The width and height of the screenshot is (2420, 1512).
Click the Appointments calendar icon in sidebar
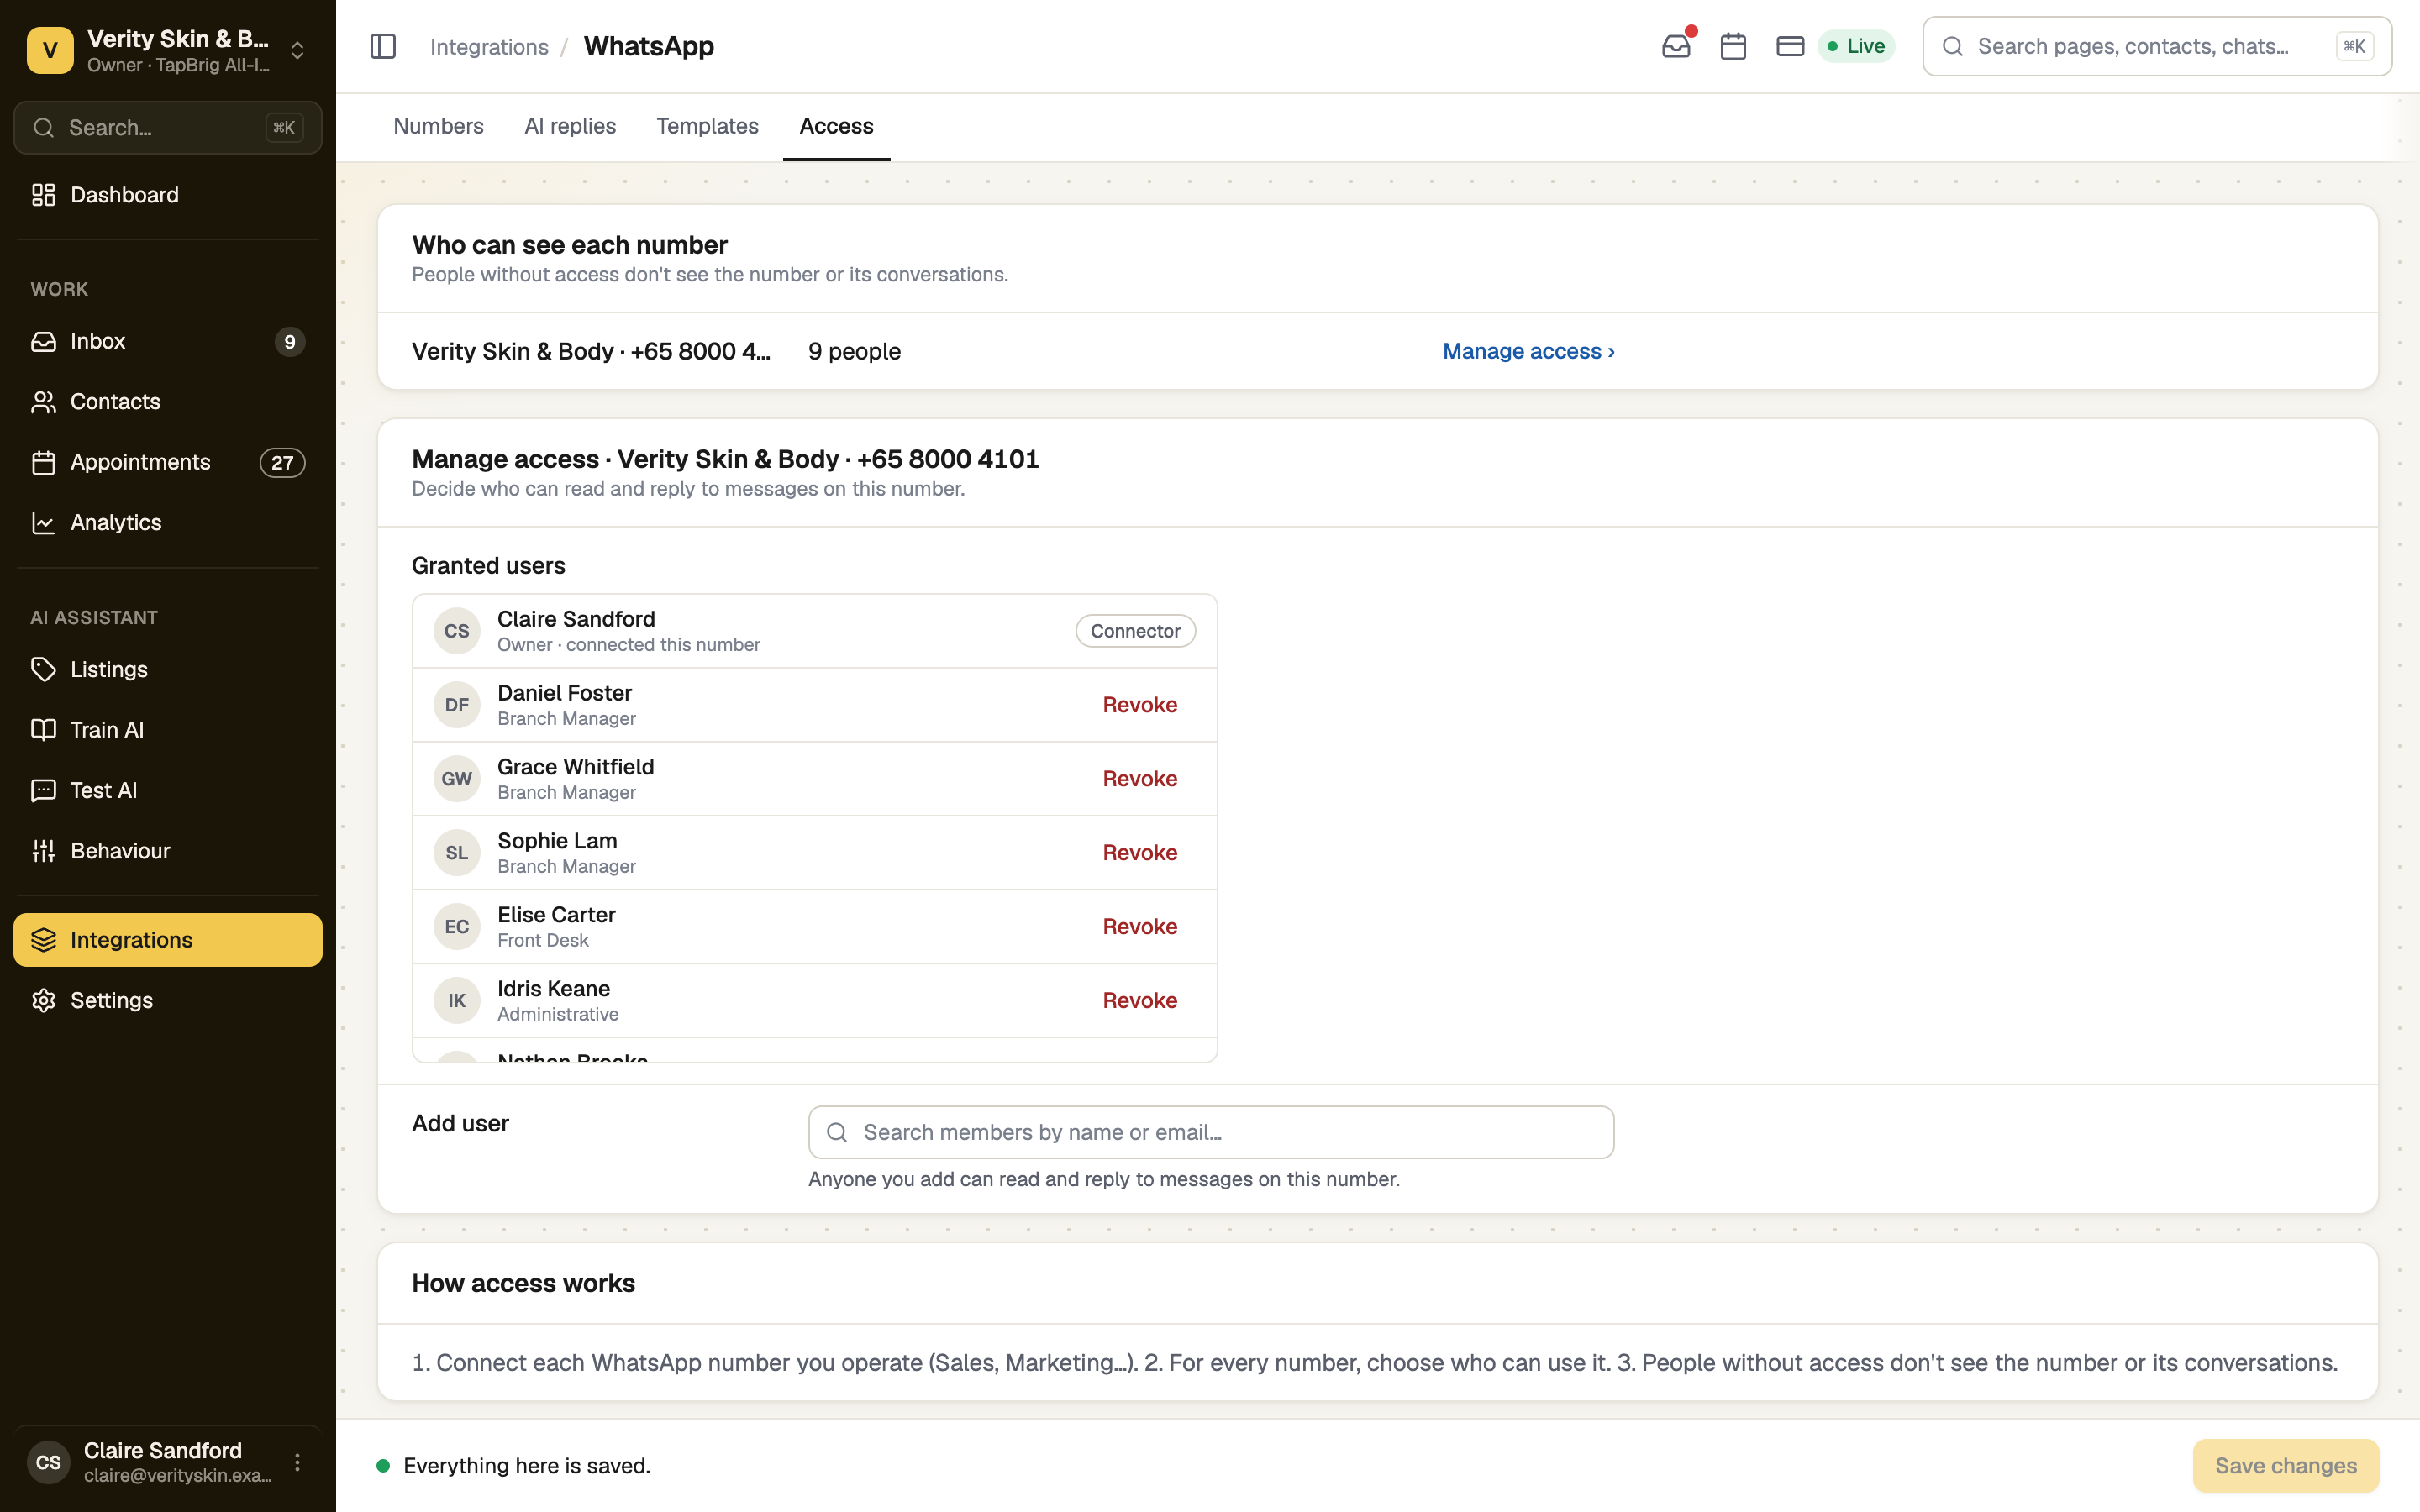(43, 462)
